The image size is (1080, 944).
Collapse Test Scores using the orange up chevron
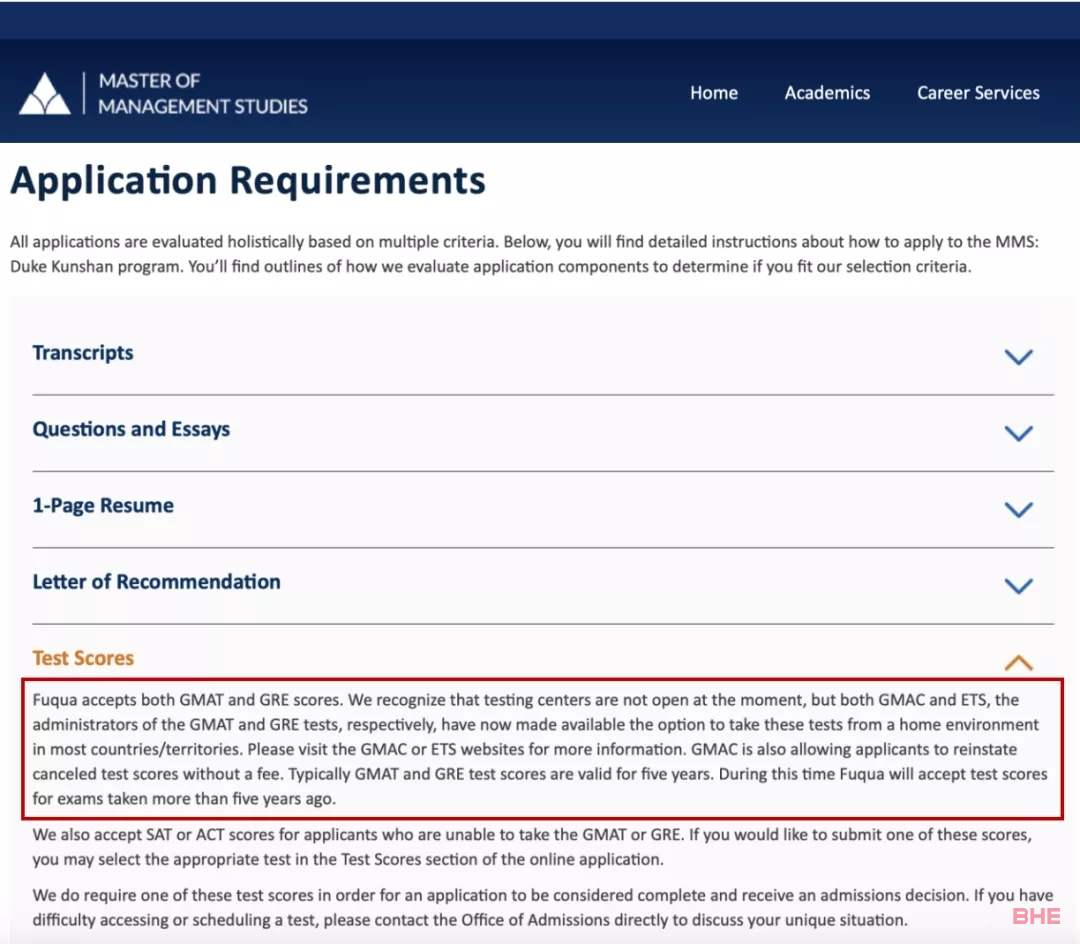click(x=1018, y=662)
